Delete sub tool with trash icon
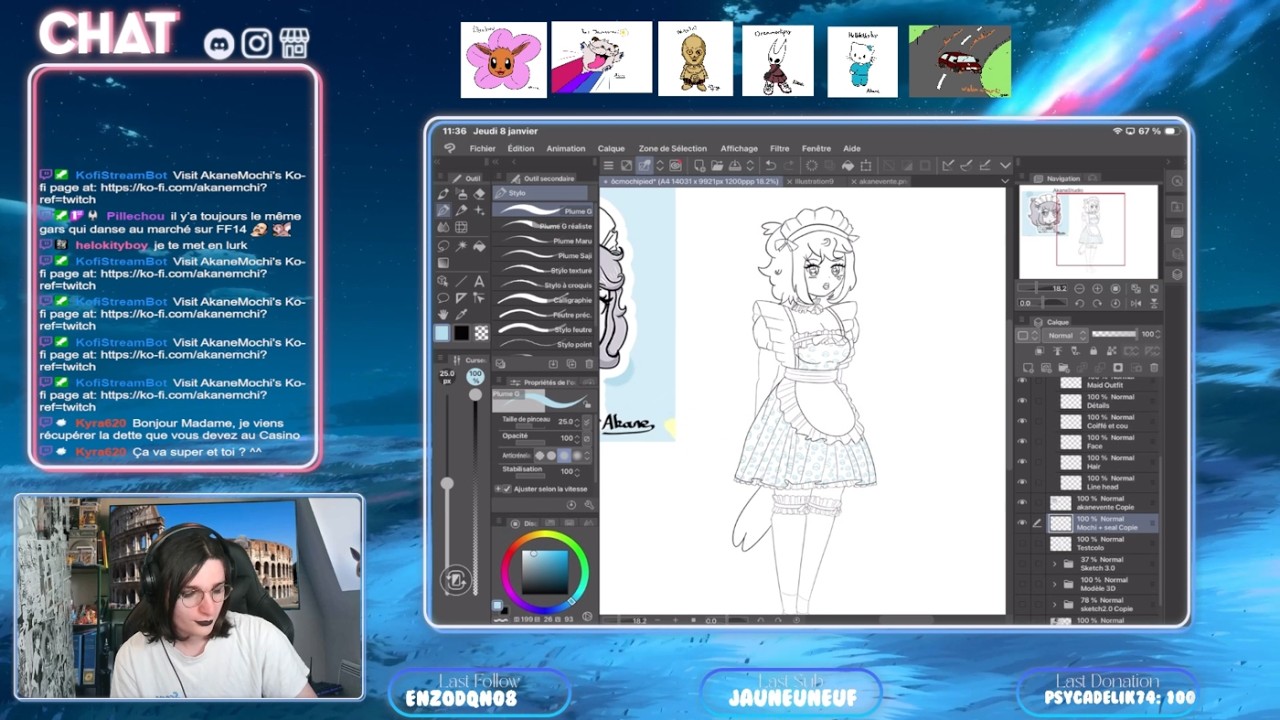Viewport: 1280px width, 720px height. pyautogui.click(x=589, y=364)
